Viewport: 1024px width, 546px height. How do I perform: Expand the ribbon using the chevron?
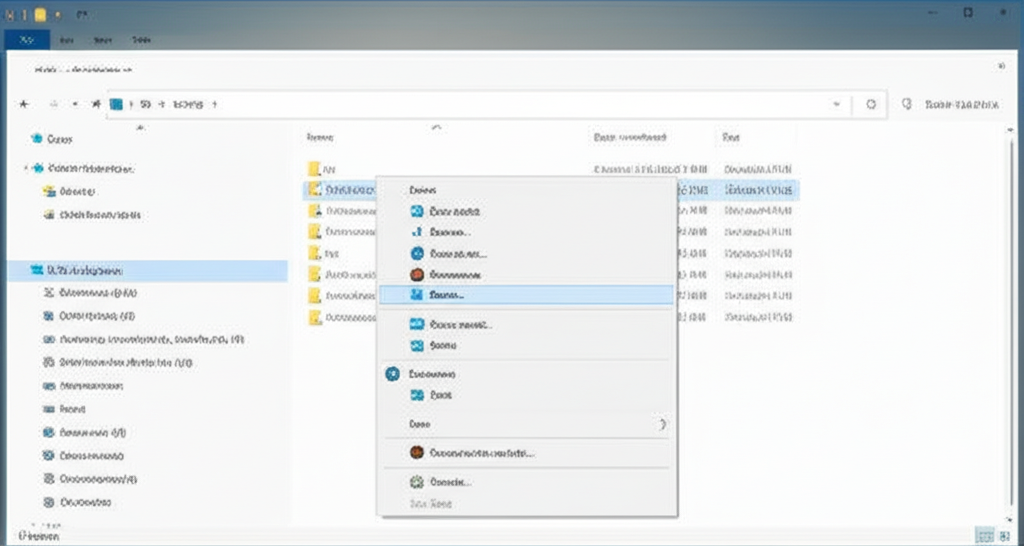(x=1002, y=67)
